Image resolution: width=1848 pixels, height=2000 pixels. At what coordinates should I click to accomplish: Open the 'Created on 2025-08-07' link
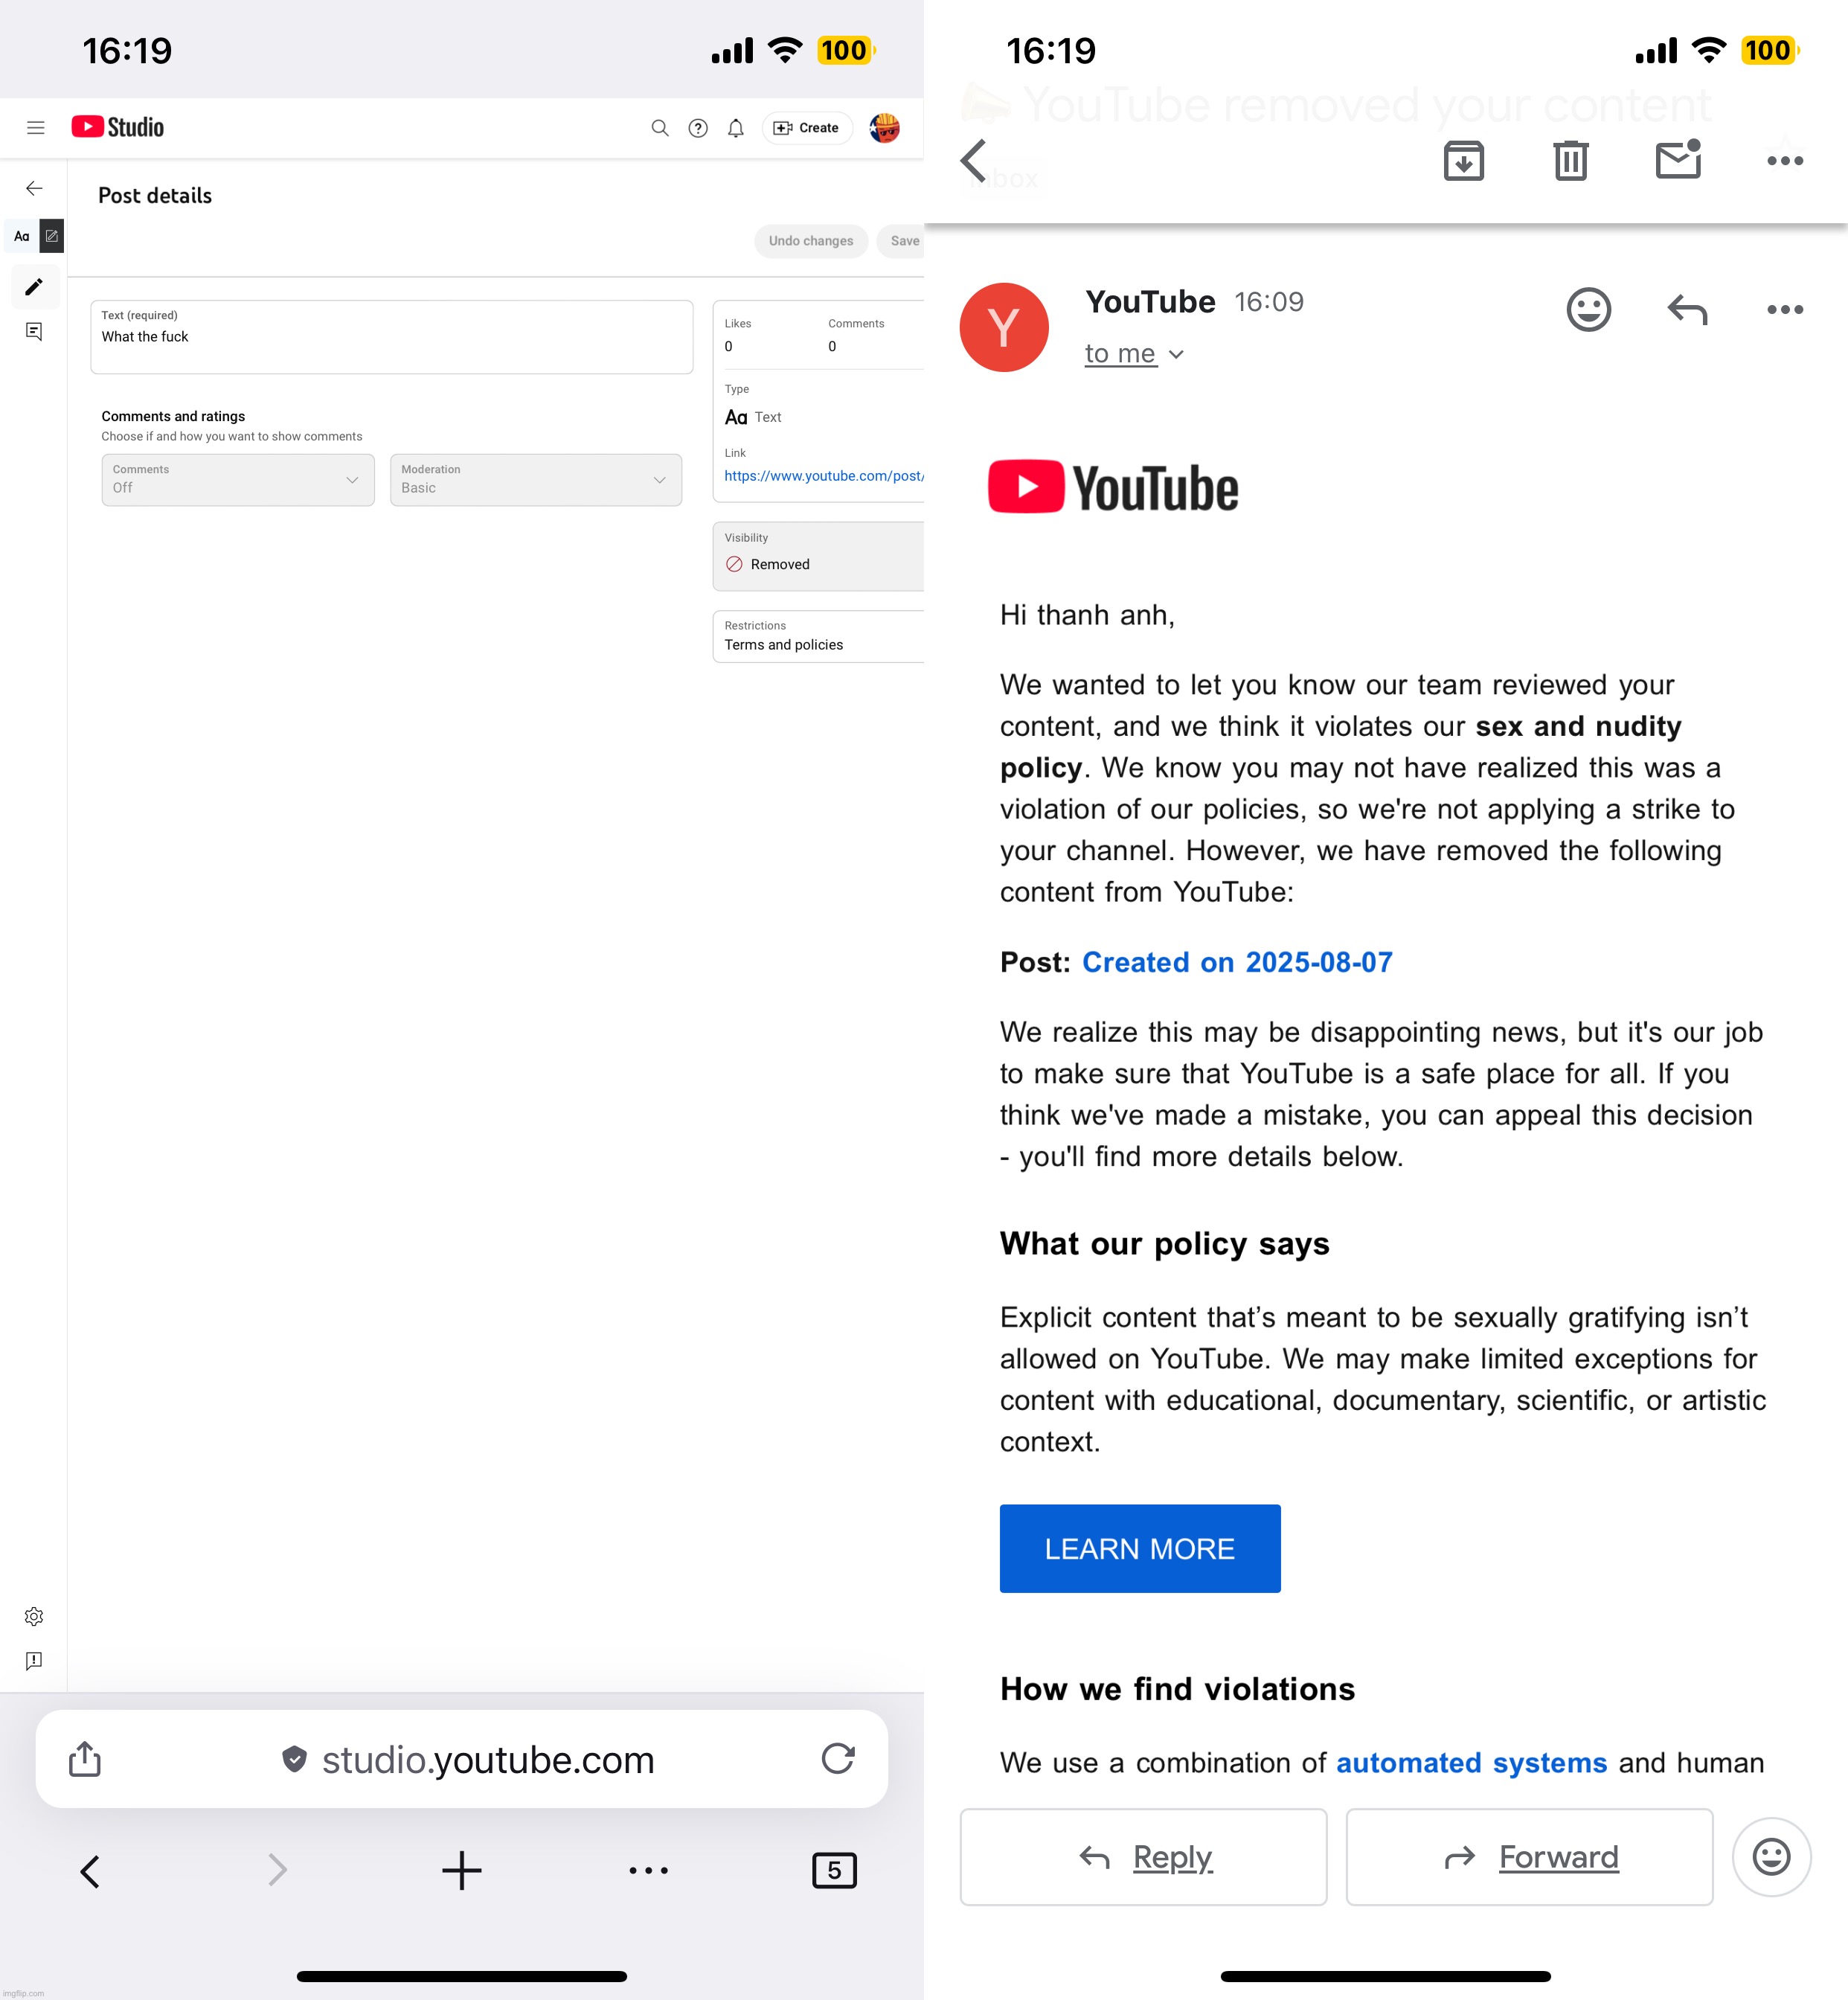(1237, 962)
